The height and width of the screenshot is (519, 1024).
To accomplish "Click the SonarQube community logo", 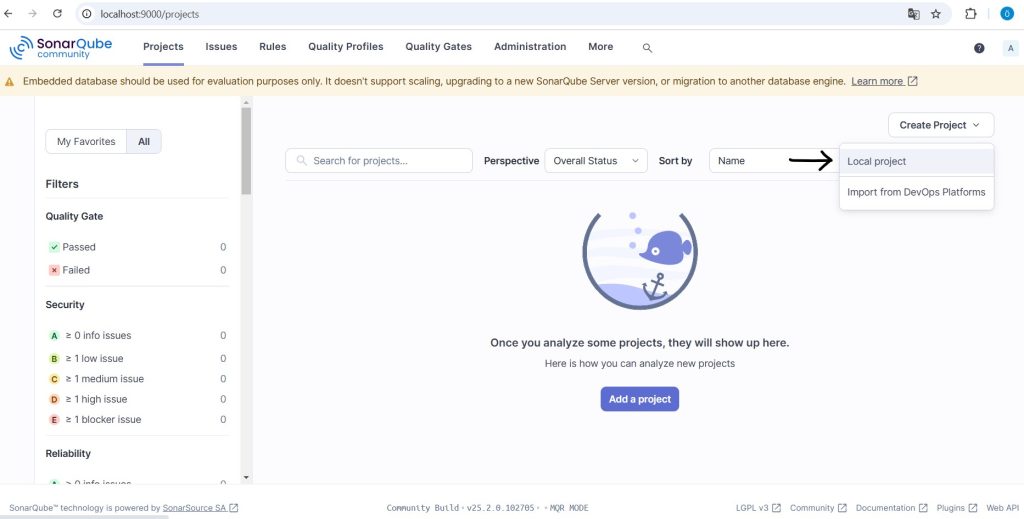I will (x=61, y=48).
